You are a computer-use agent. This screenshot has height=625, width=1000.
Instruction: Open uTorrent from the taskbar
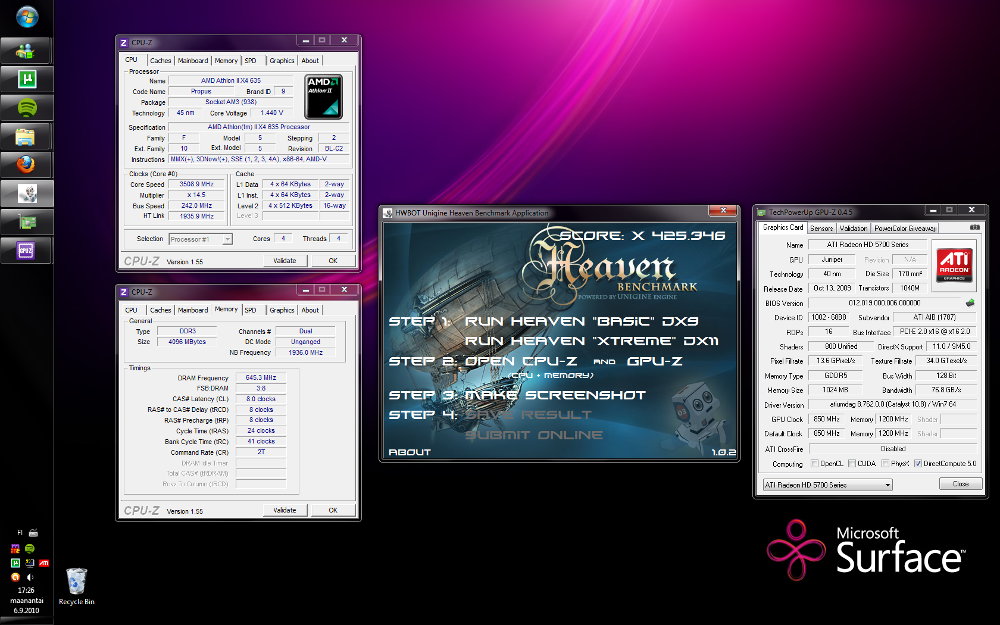(26, 79)
